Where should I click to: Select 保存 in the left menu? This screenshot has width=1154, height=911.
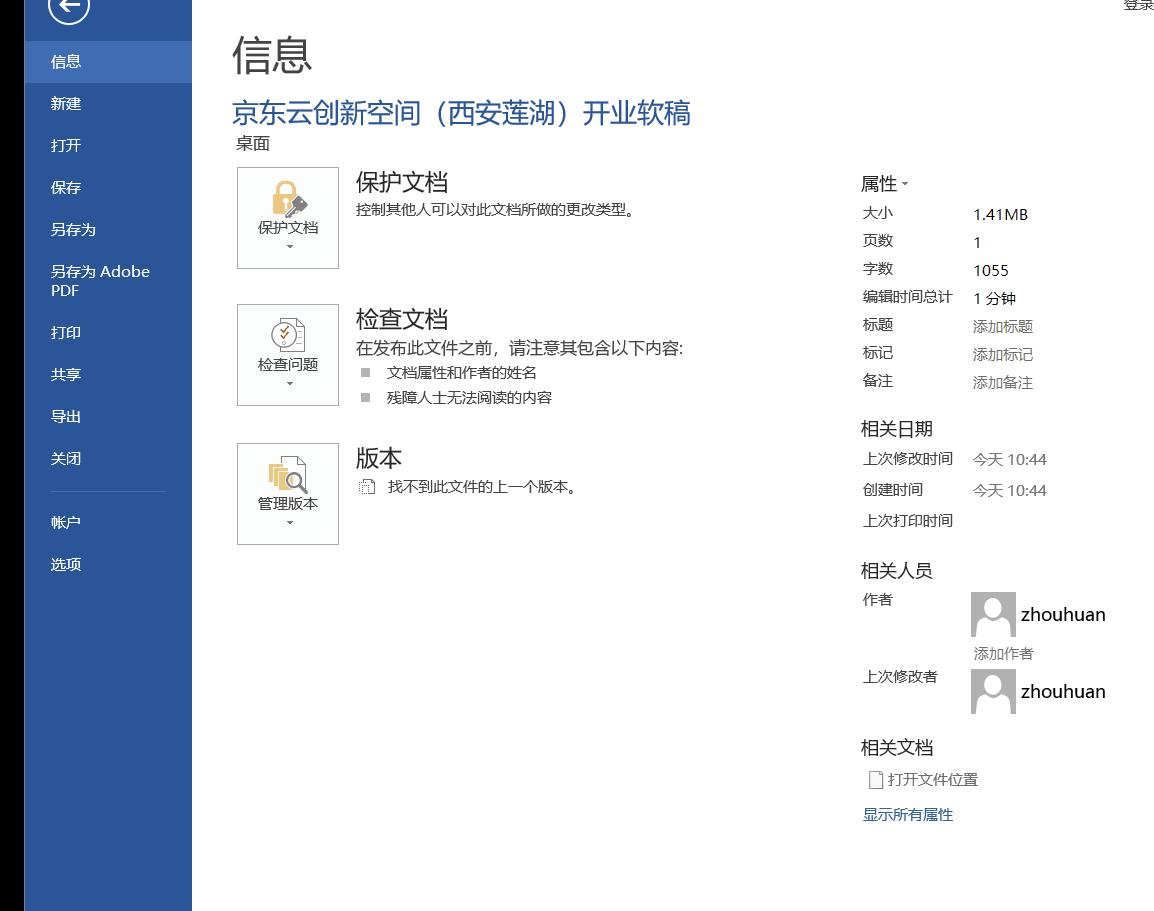(x=108, y=188)
